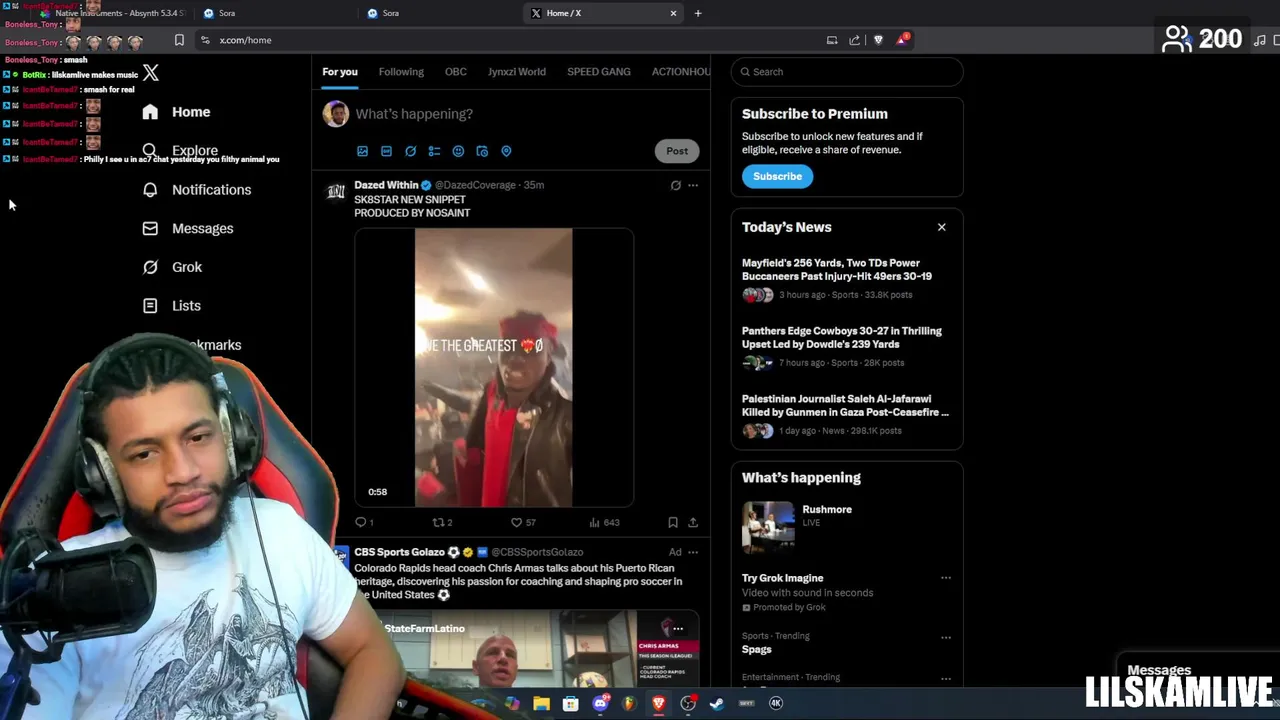Switch to the OBC tab
The height and width of the screenshot is (720, 1280).
coord(455,72)
